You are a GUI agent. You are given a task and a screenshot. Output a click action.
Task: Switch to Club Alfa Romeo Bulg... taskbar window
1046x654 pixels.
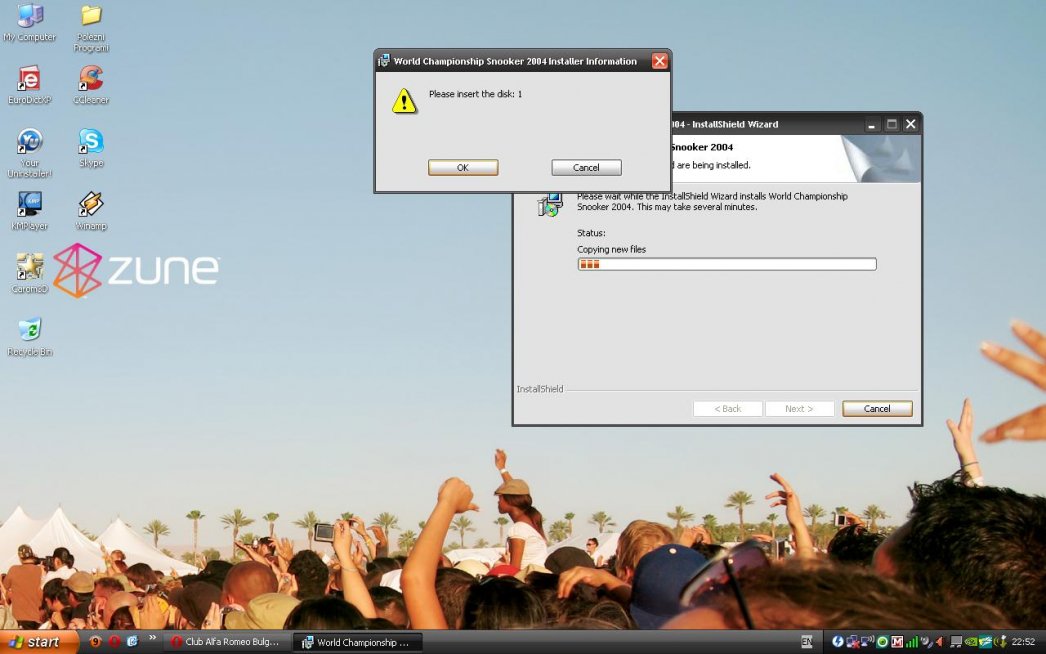pos(226,642)
